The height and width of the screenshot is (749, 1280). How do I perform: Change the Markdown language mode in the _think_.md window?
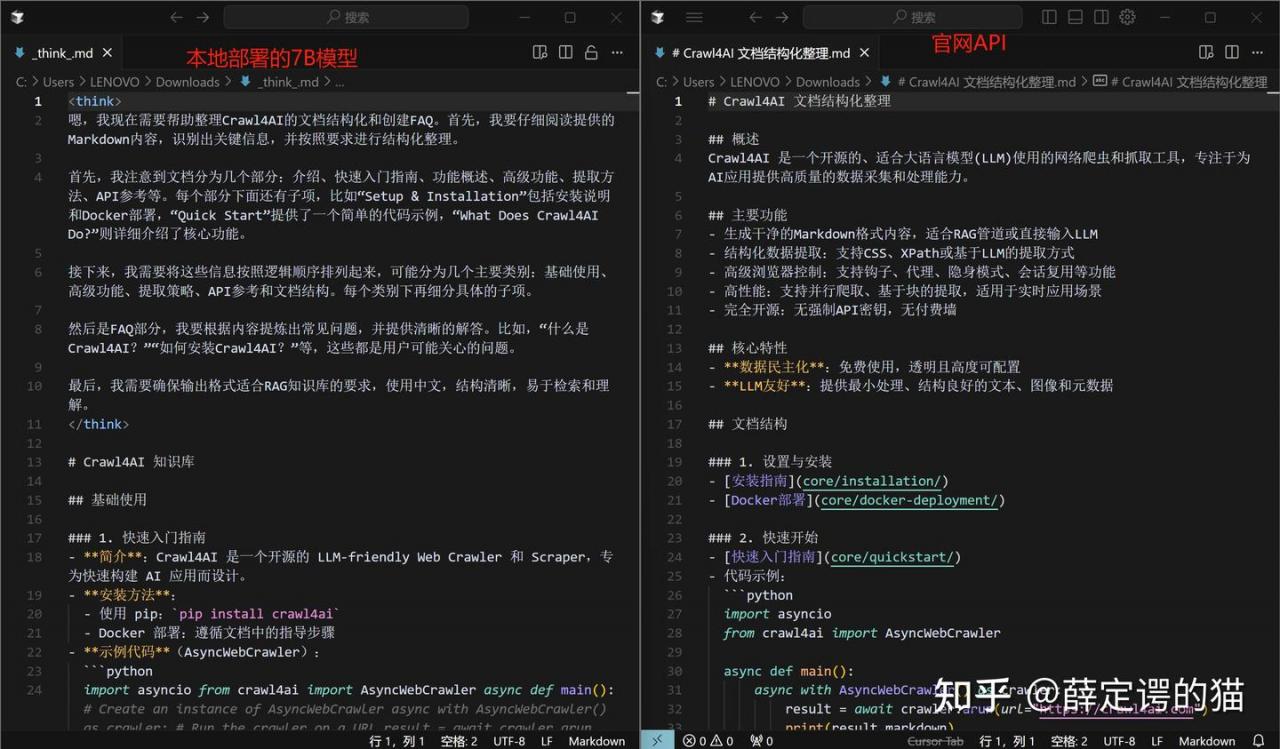(x=597, y=741)
